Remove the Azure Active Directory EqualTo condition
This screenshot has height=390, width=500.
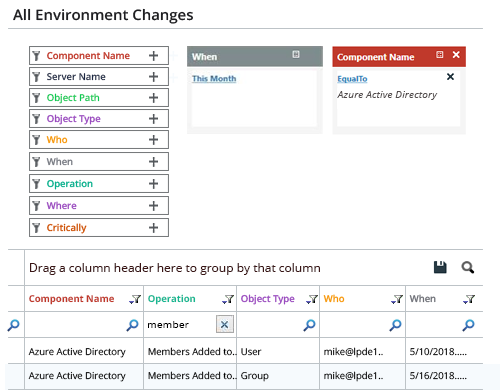(x=450, y=77)
